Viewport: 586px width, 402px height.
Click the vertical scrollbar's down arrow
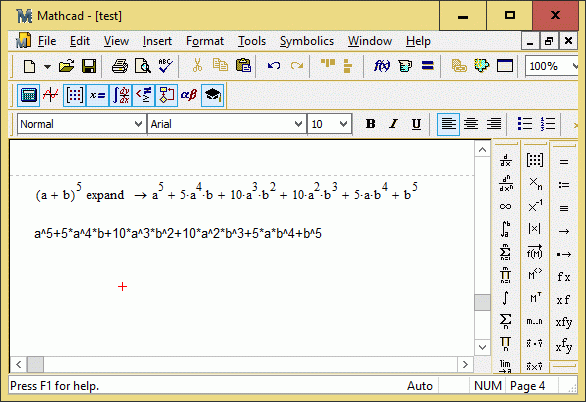(x=482, y=347)
